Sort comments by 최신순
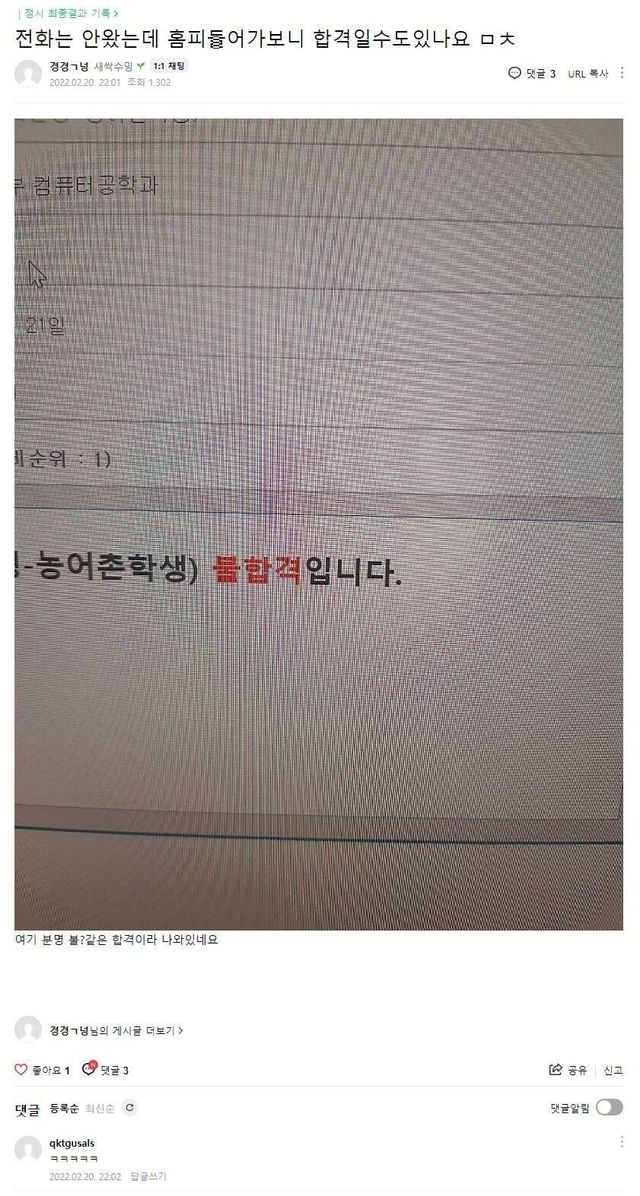640x1196 pixels. pos(99,1108)
